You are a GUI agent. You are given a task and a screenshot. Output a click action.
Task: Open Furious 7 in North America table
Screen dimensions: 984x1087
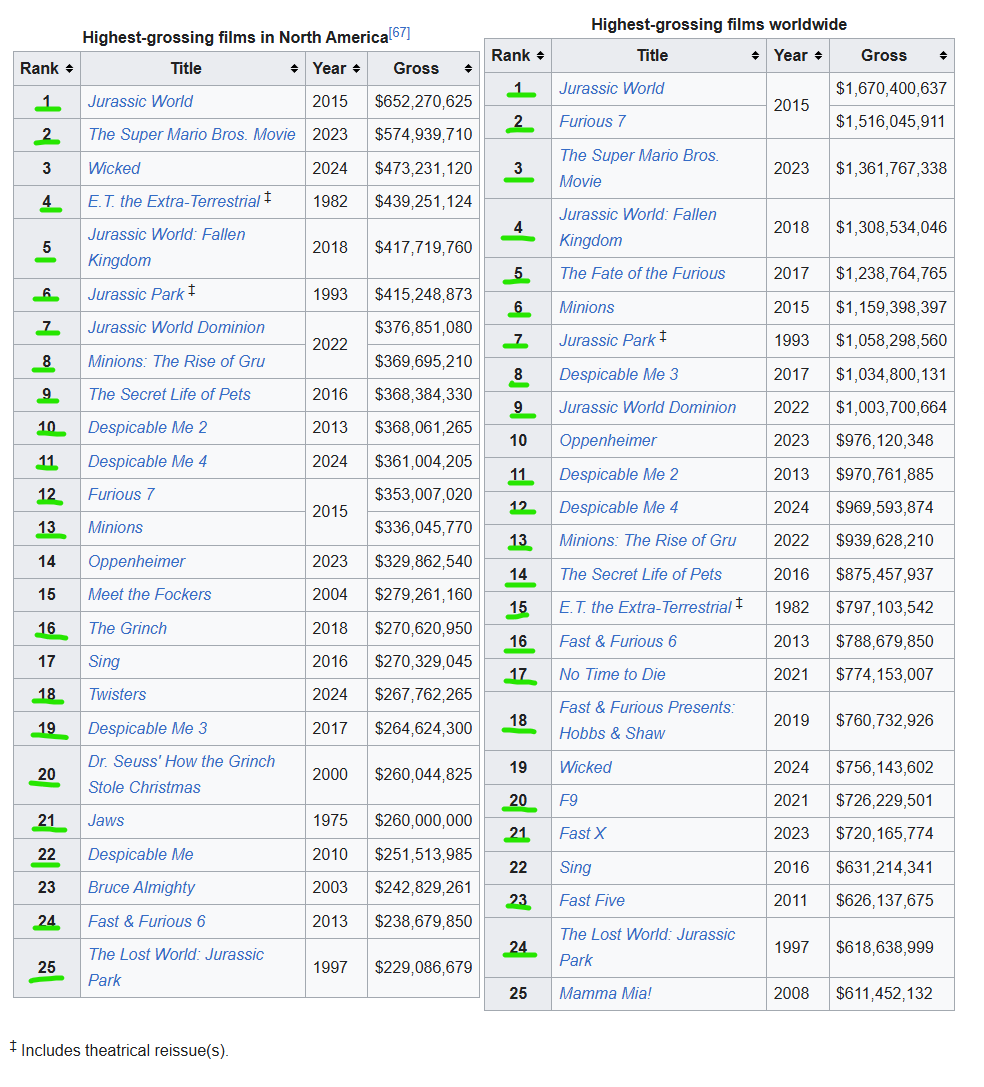point(121,495)
